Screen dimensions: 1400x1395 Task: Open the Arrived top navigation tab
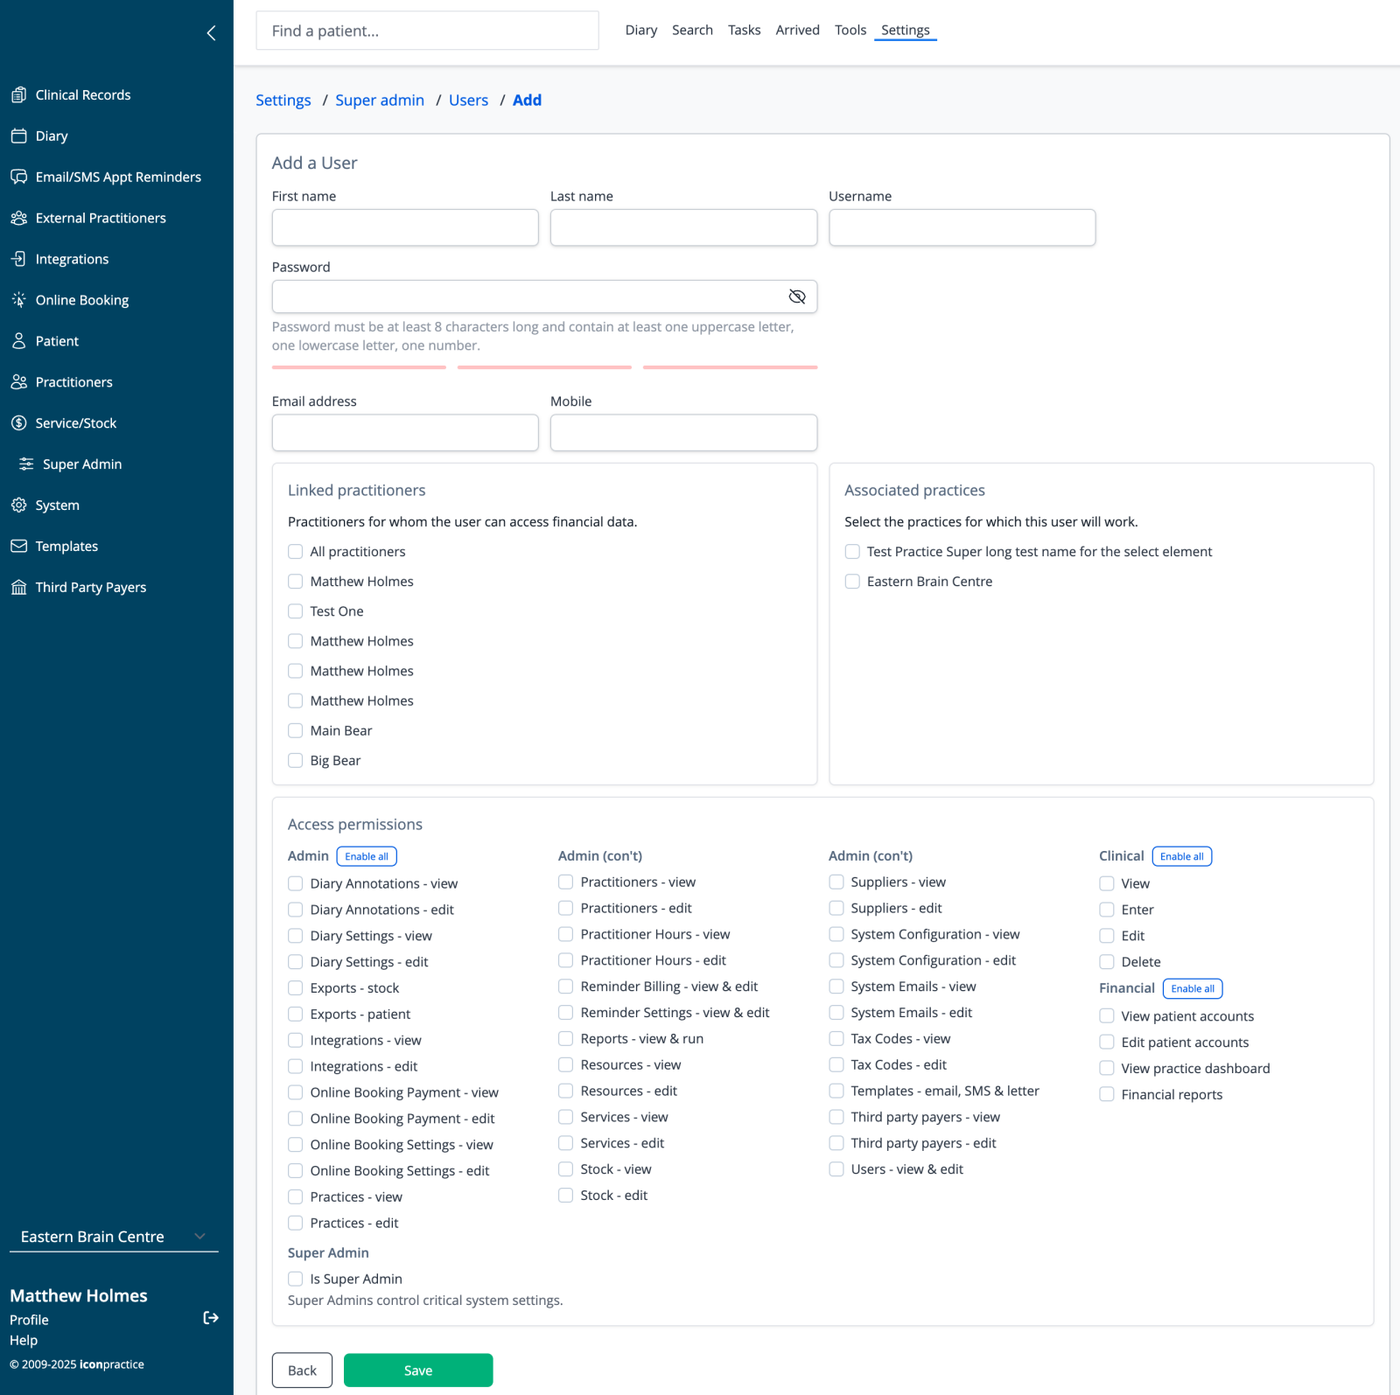coord(798,30)
